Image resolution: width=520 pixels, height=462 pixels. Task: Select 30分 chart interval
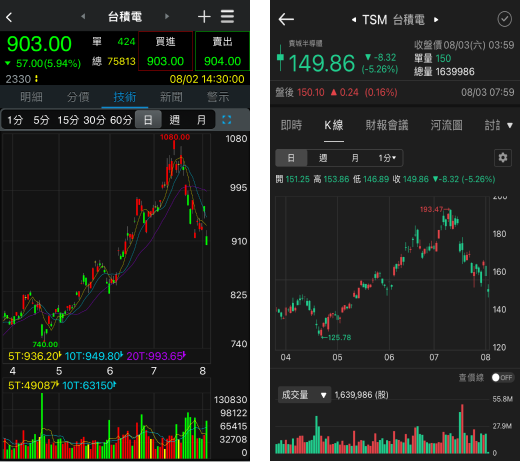[94, 120]
